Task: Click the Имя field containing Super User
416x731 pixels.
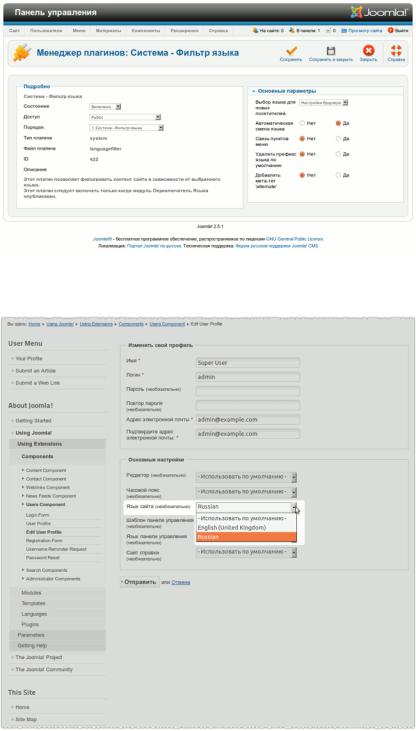Action: 248,362
